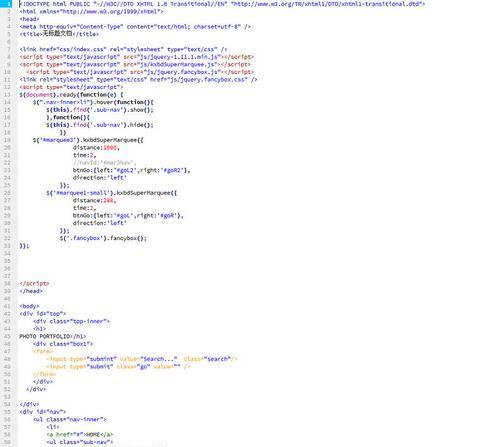Click the .nav-inner>li hover function line
Viewport: 500px width, 447px height.
point(93,102)
